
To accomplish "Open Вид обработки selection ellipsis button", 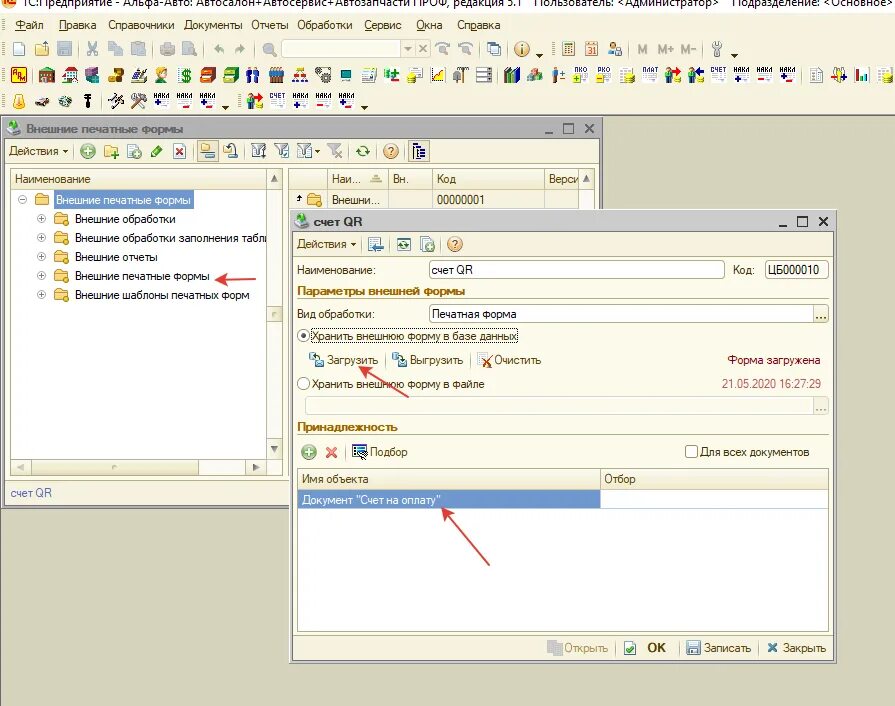I will point(821,314).
